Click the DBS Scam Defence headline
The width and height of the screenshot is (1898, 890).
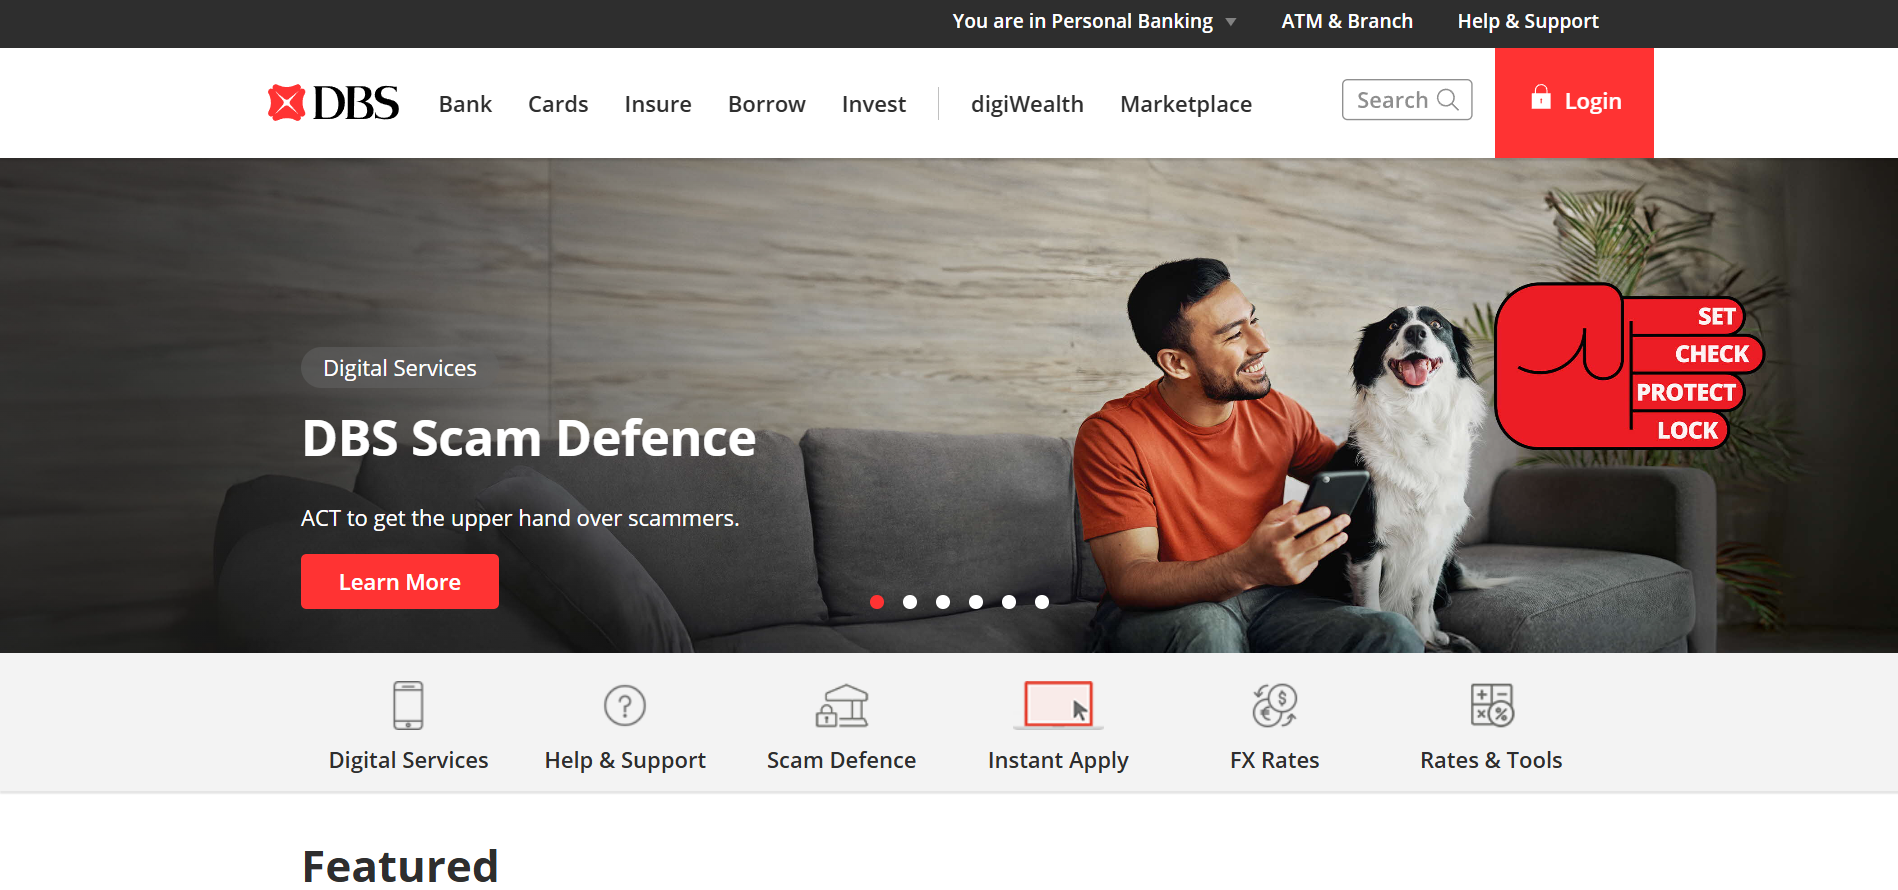coord(529,438)
